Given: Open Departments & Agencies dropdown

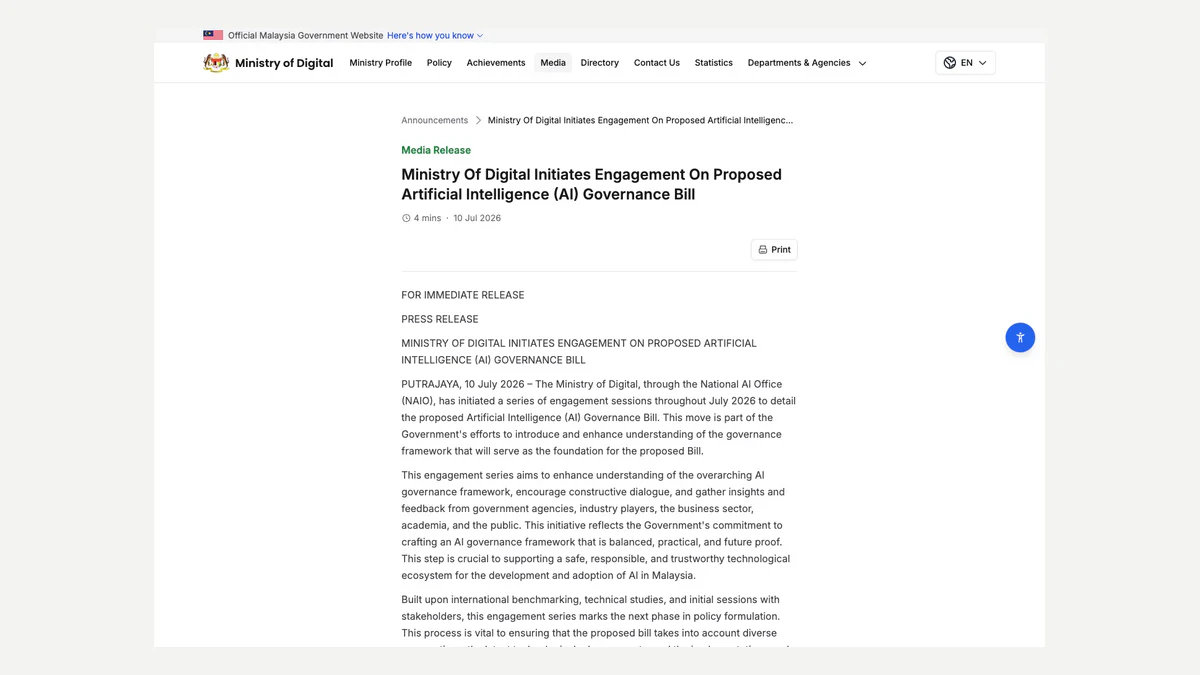Looking at the screenshot, I should point(807,63).
